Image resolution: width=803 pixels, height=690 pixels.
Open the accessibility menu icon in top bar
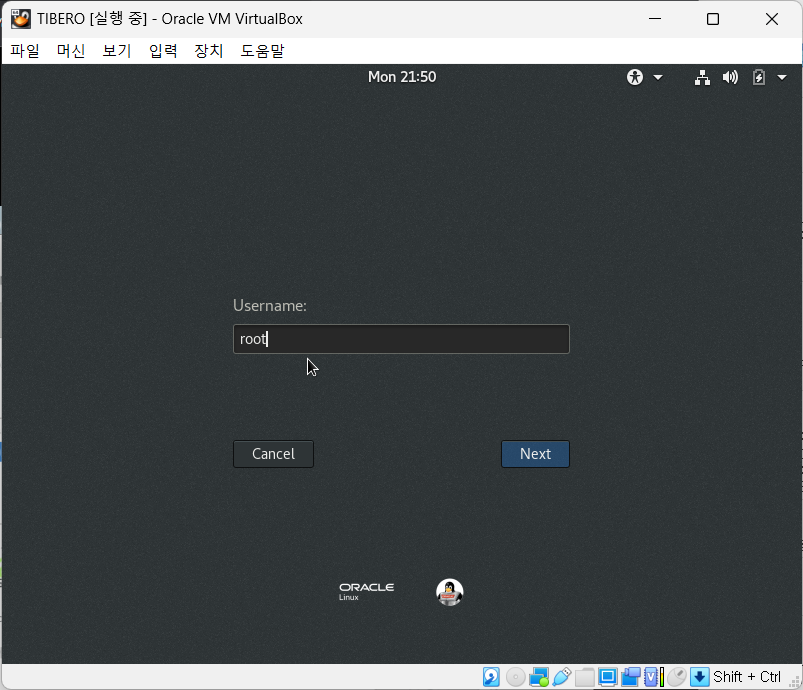click(x=635, y=77)
